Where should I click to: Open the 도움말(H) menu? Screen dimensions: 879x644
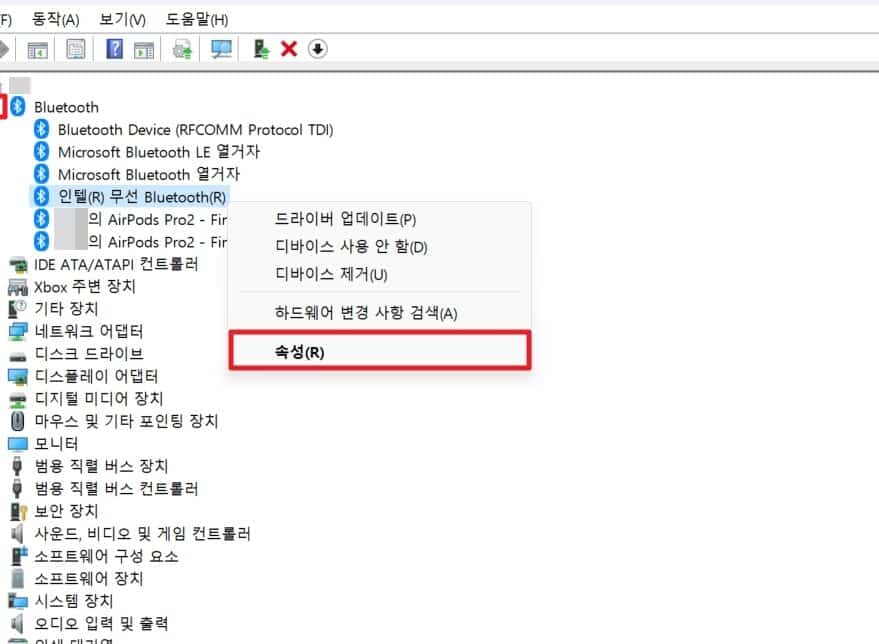point(195,20)
